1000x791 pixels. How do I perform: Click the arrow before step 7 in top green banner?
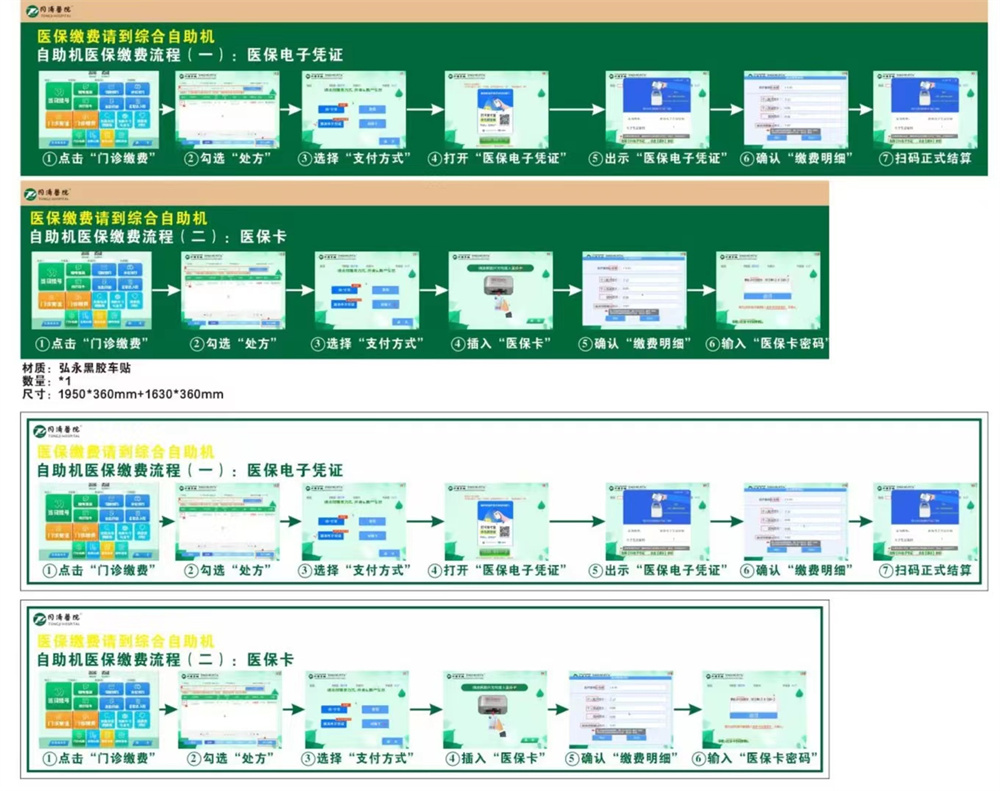(x=859, y=110)
